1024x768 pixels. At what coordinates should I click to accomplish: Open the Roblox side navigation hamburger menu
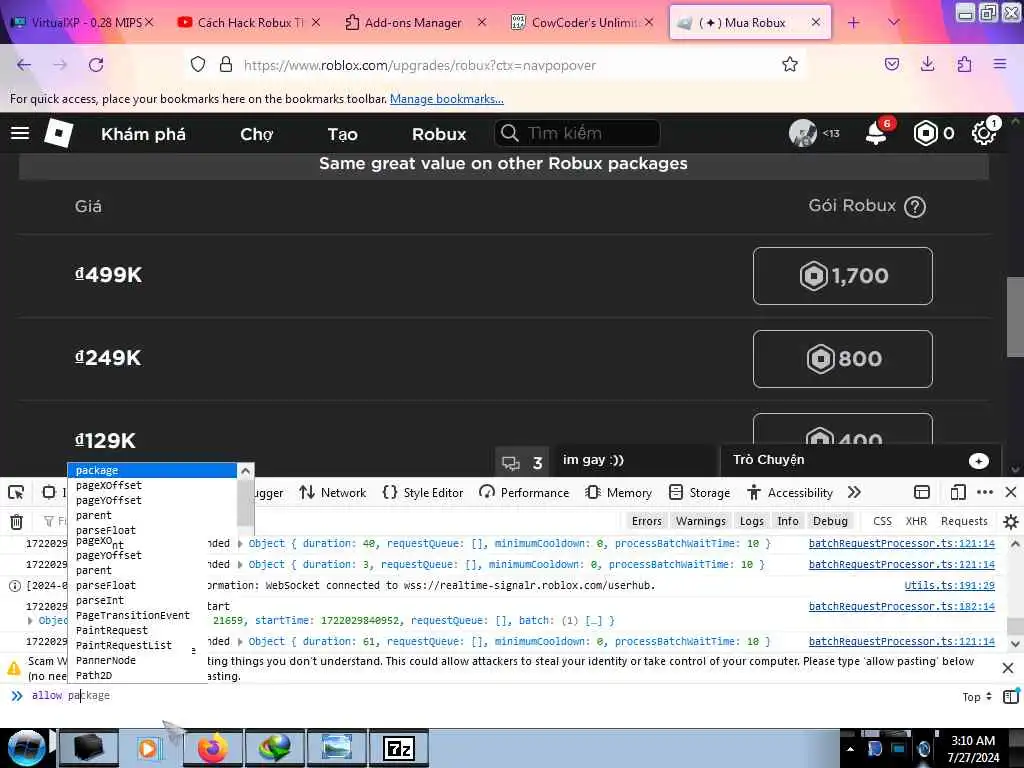click(x=20, y=133)
